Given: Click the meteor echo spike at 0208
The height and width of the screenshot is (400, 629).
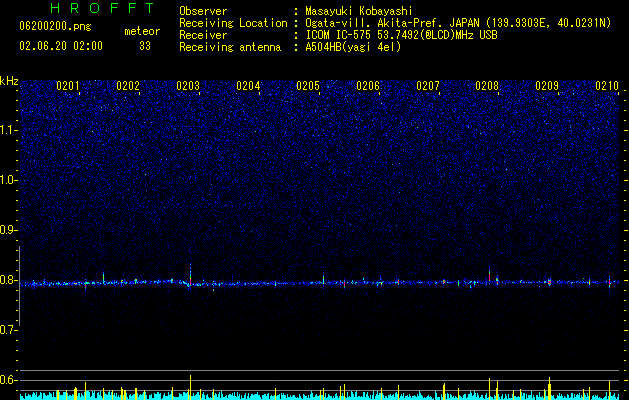Looking at the screenshot, I should click(x=489, y=276).
